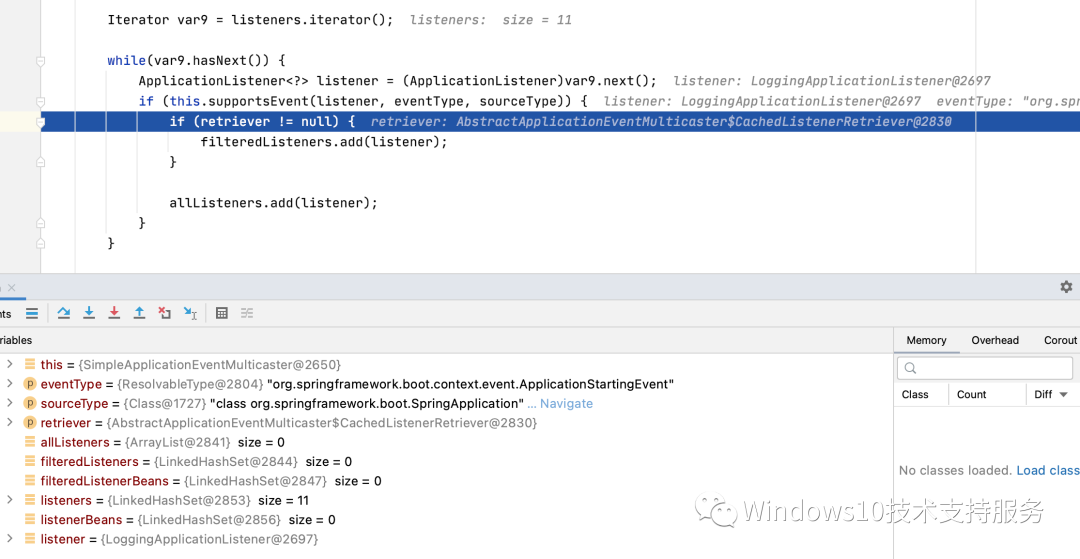Screen dimensions: 1080x559
Task: Open the Diff column dropdown arrow
Action: tap(1063, 394)
